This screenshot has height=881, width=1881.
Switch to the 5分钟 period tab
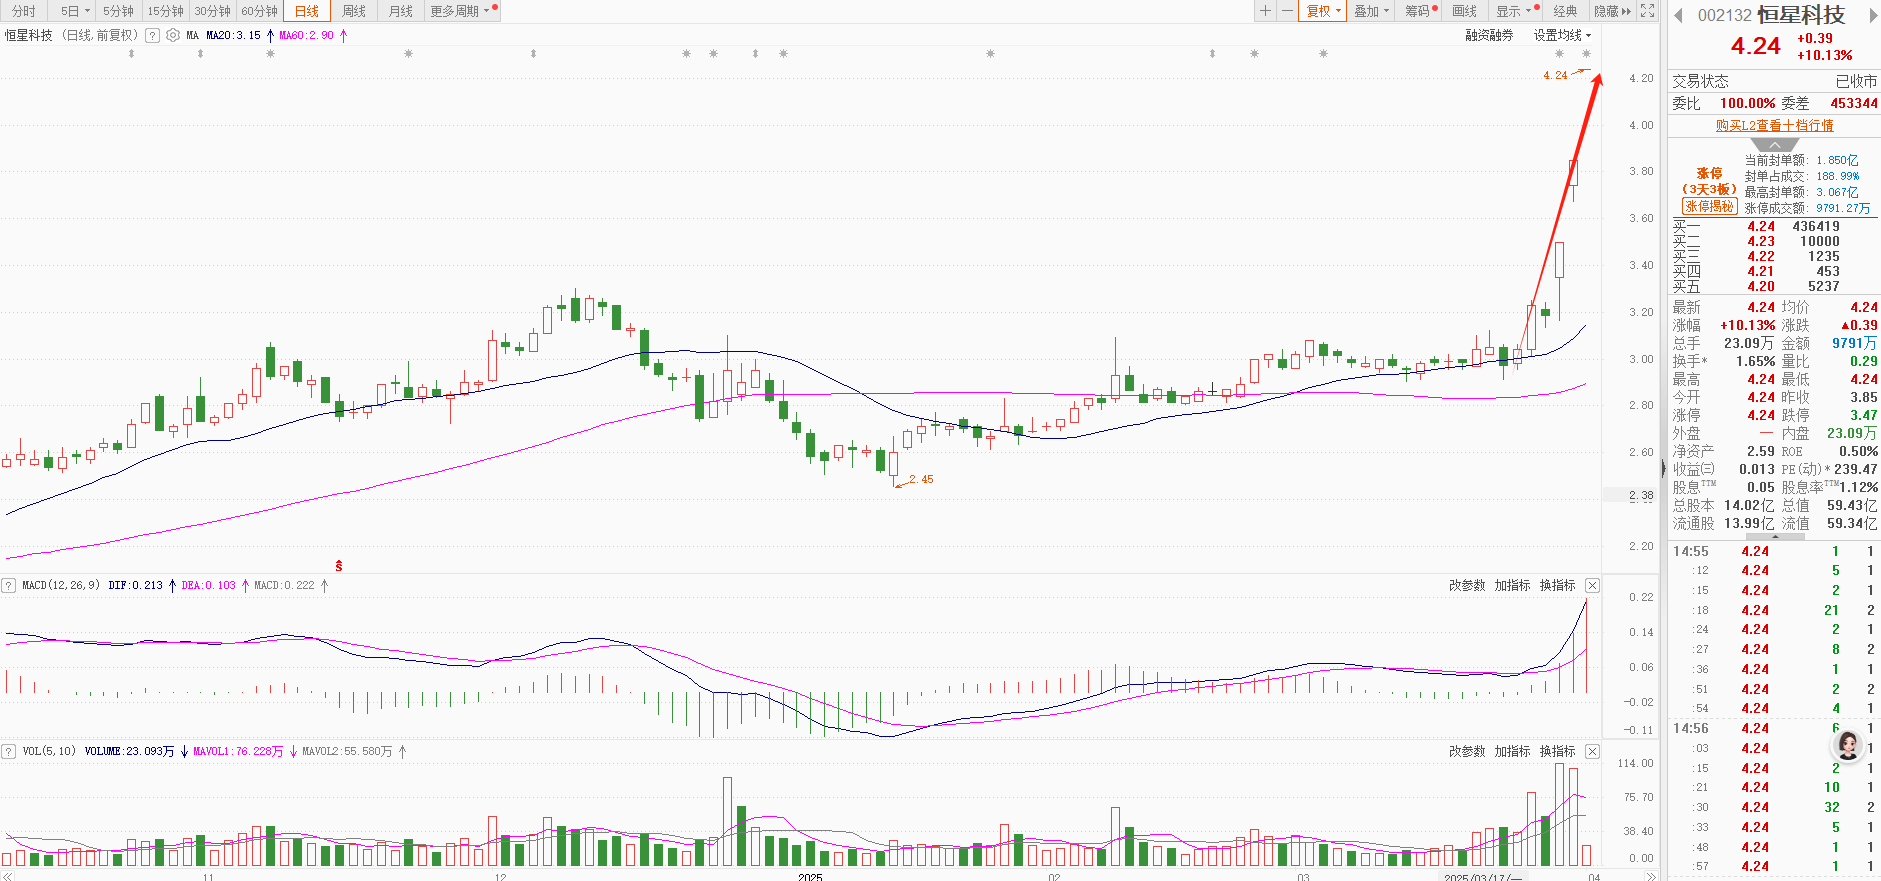click(x=118, y=11)
